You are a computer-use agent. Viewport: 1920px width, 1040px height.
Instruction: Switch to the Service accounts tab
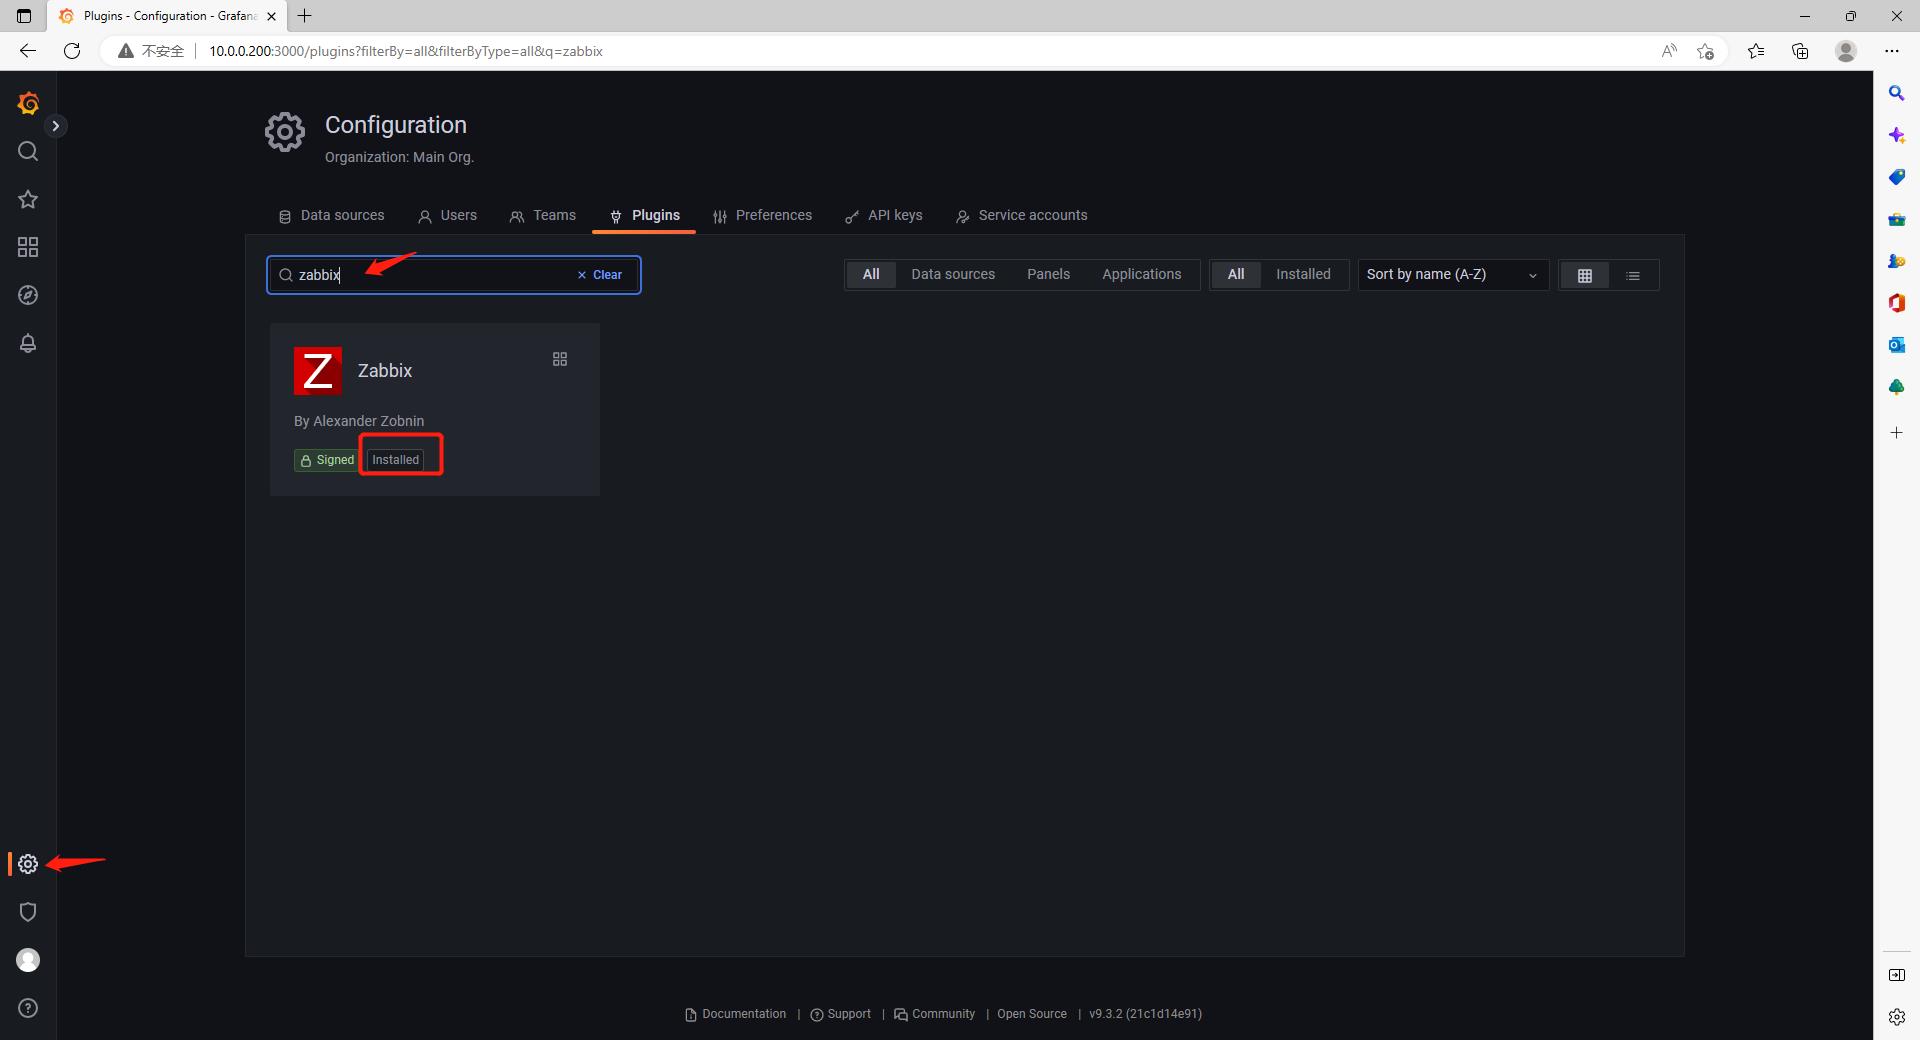1022,215
